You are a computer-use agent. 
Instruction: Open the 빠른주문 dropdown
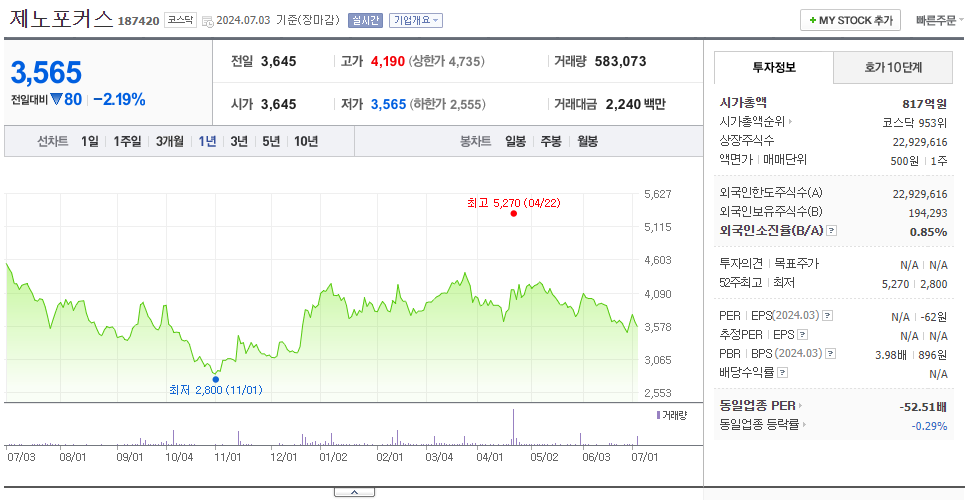(x=940, y=20)
